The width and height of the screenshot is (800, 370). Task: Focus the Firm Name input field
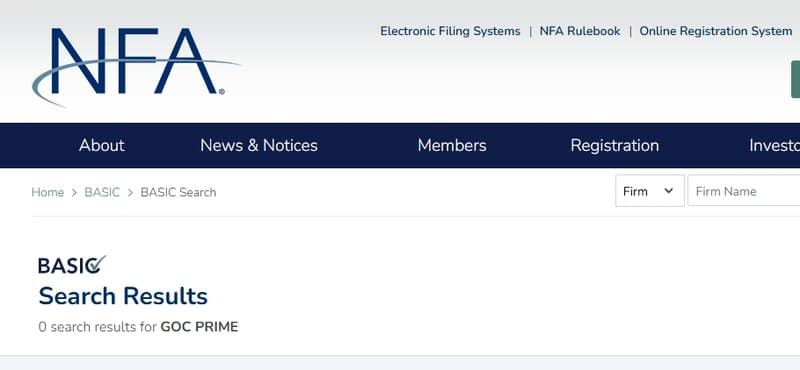pos(744,191)
